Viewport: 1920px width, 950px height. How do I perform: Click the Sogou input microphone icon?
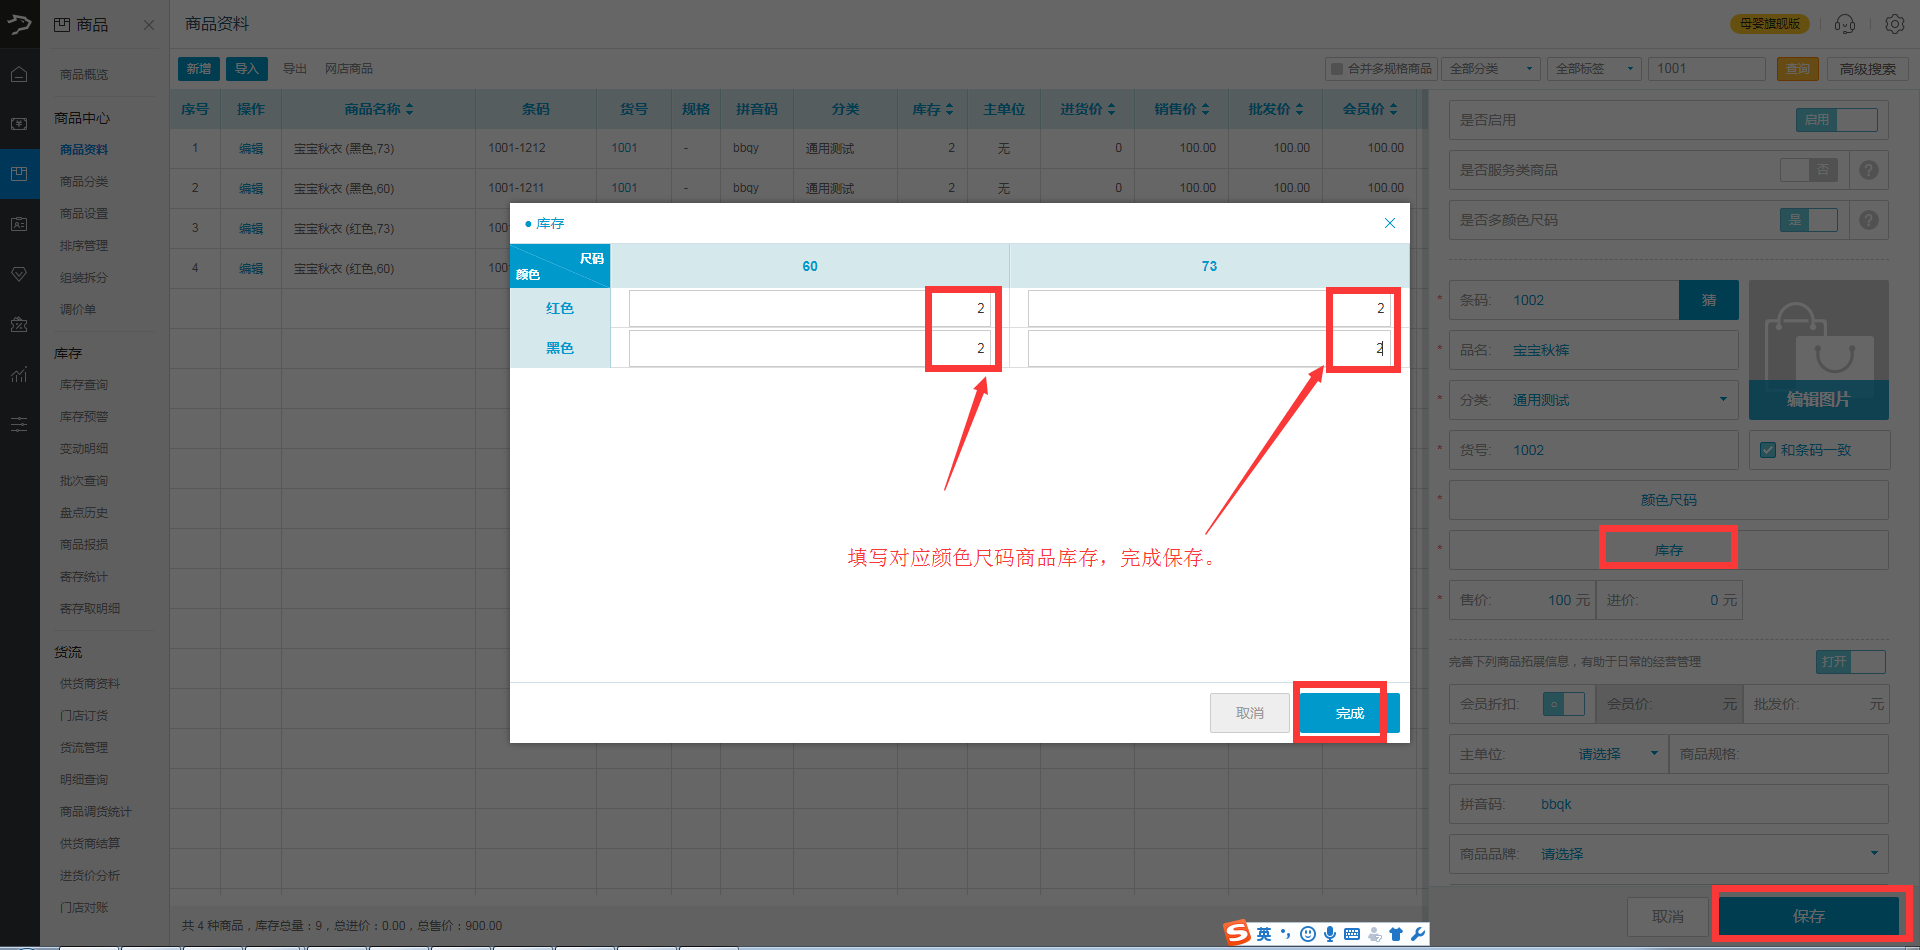point(1330,934)
